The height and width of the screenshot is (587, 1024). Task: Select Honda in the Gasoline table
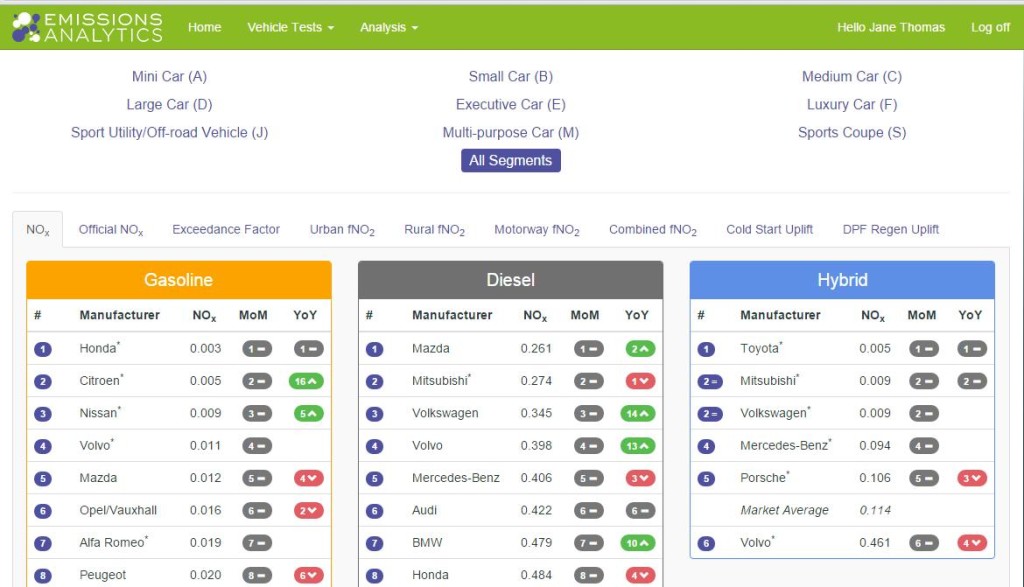point(99,348)
